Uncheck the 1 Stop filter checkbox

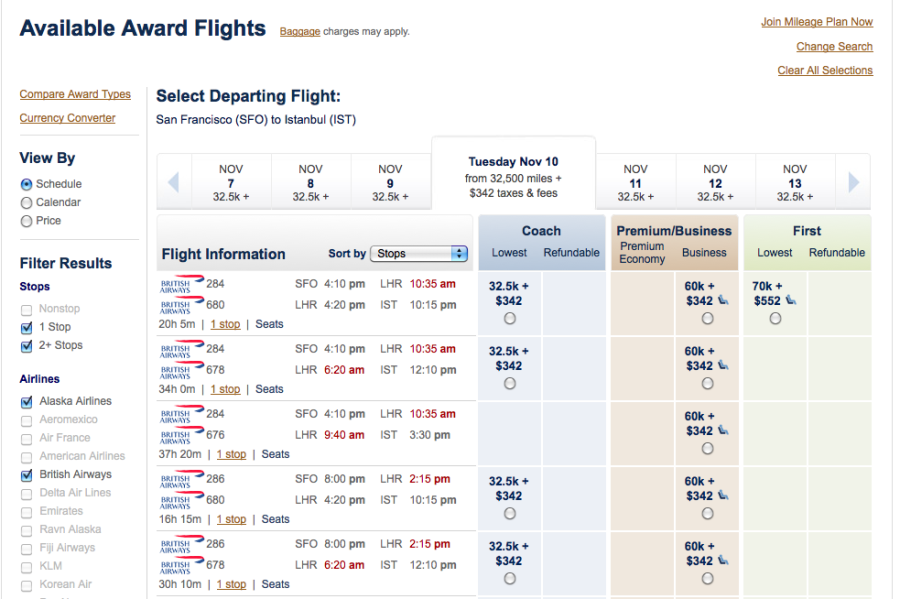pyautogui.click(x=26, y=327)
